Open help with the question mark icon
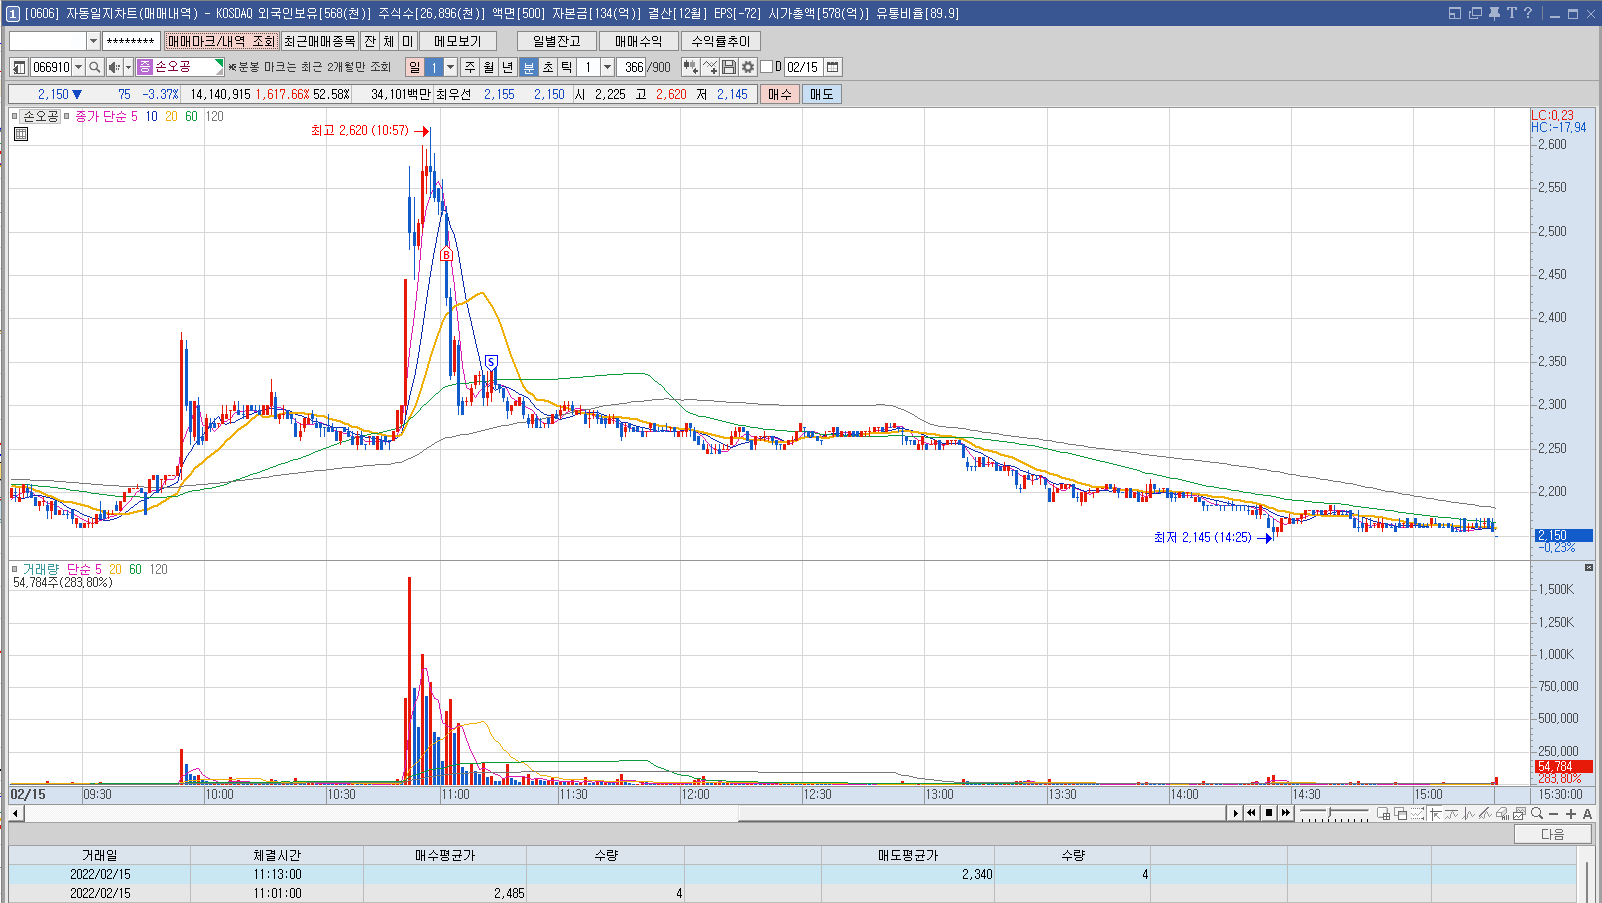Viewport: 1602px width, 903px height. 1528,13
